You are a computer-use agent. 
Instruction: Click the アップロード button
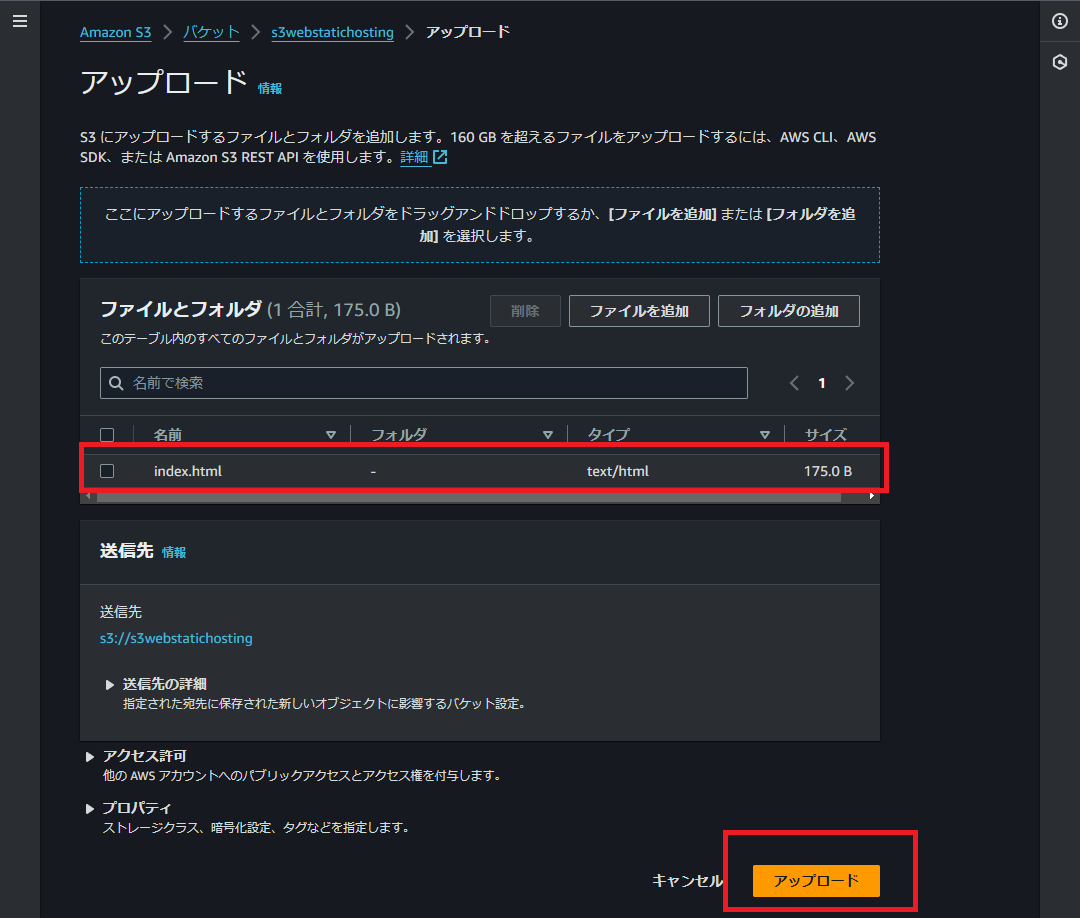[x=816, y=881]
